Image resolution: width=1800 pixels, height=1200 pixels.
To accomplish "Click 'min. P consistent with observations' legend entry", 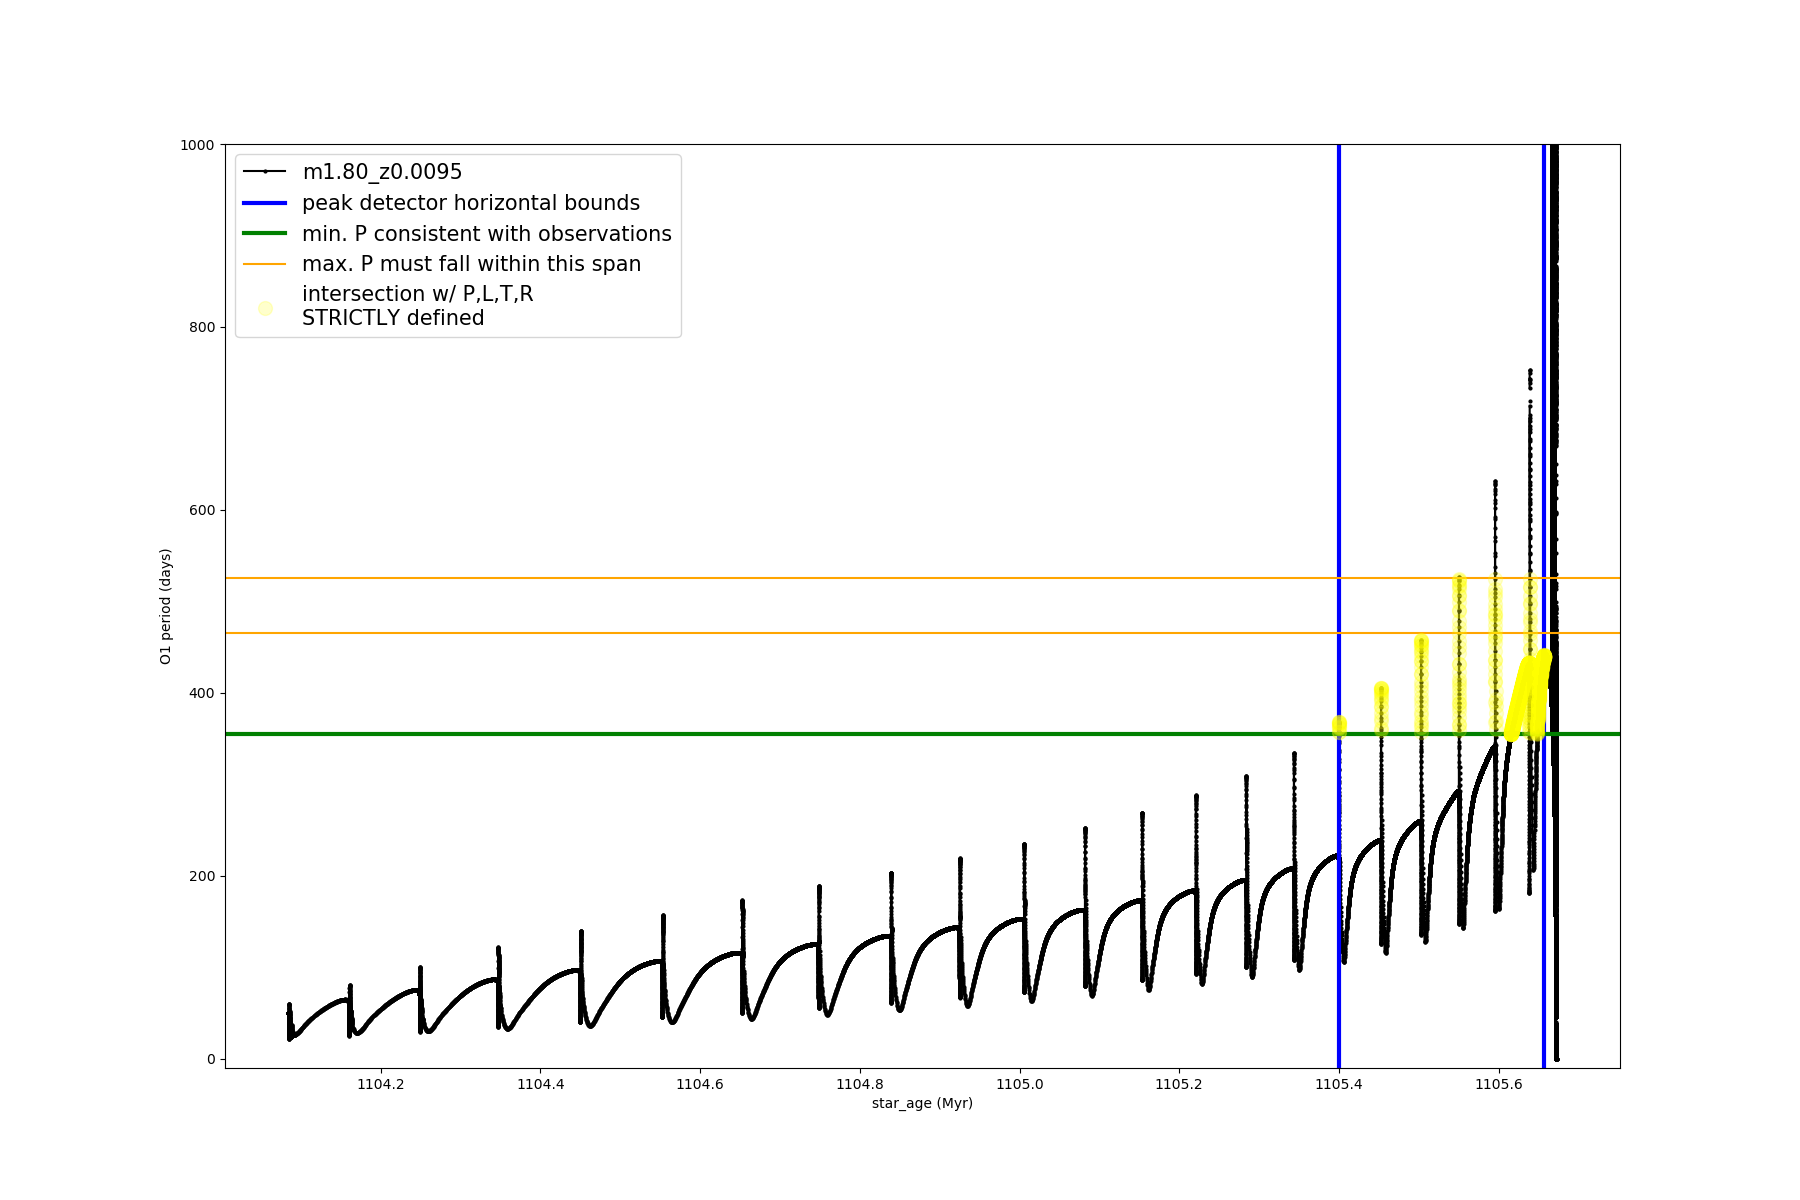I will [x=486, y=234].
